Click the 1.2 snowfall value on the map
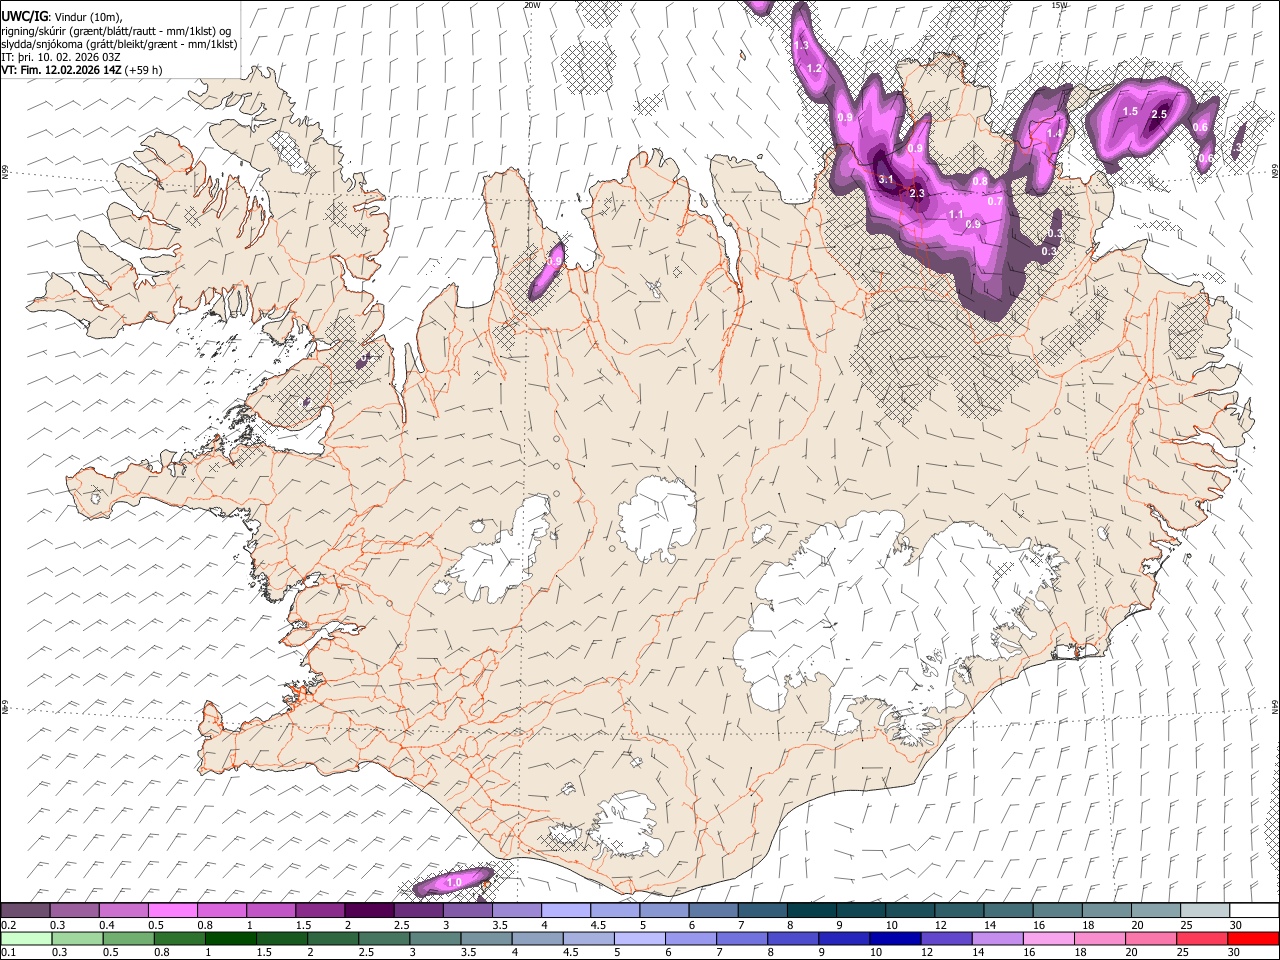Screen dimensions: 1280x960 tap(814, 68)
